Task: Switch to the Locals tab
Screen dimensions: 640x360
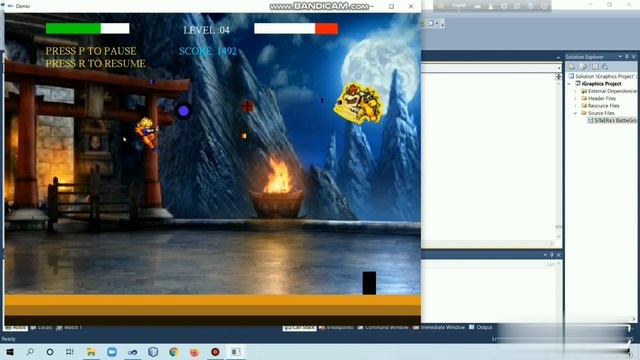Action: coord(41,327)
